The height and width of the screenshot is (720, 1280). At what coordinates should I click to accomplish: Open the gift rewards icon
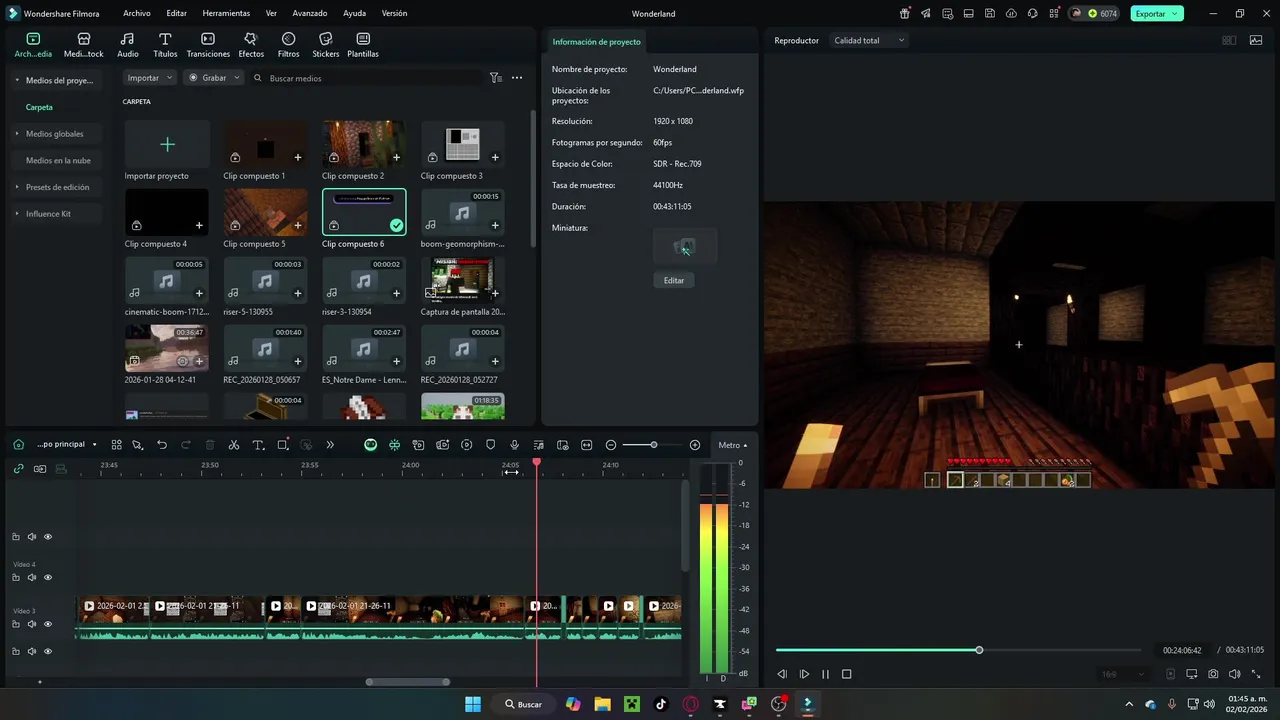click(904, 14)
